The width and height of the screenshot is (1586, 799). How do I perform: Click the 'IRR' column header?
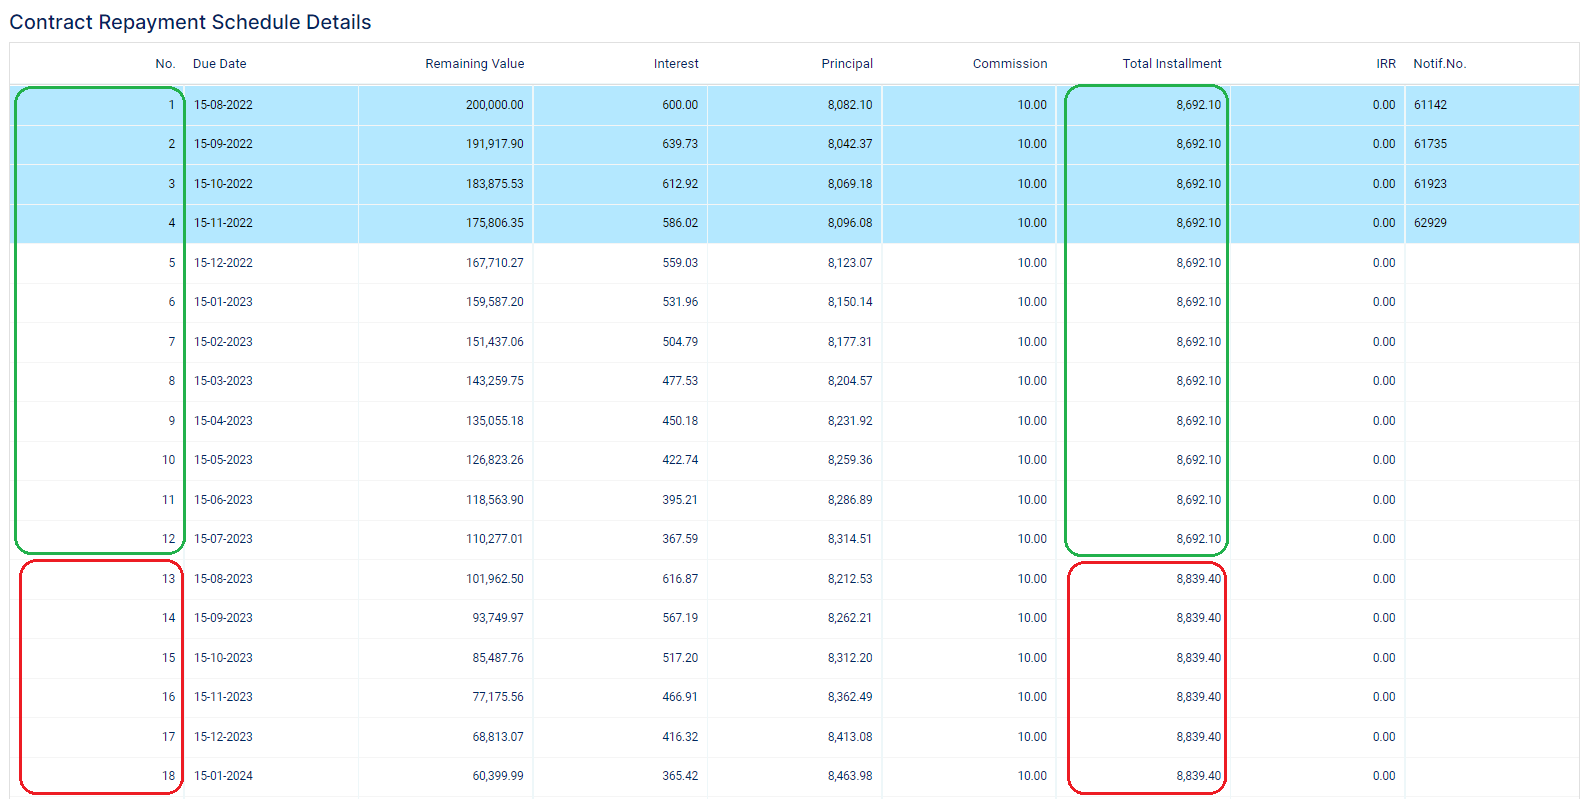[x=1385, y=64]
